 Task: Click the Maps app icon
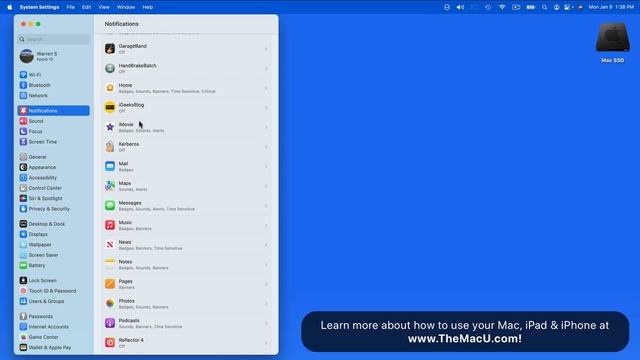coord(110,186)
